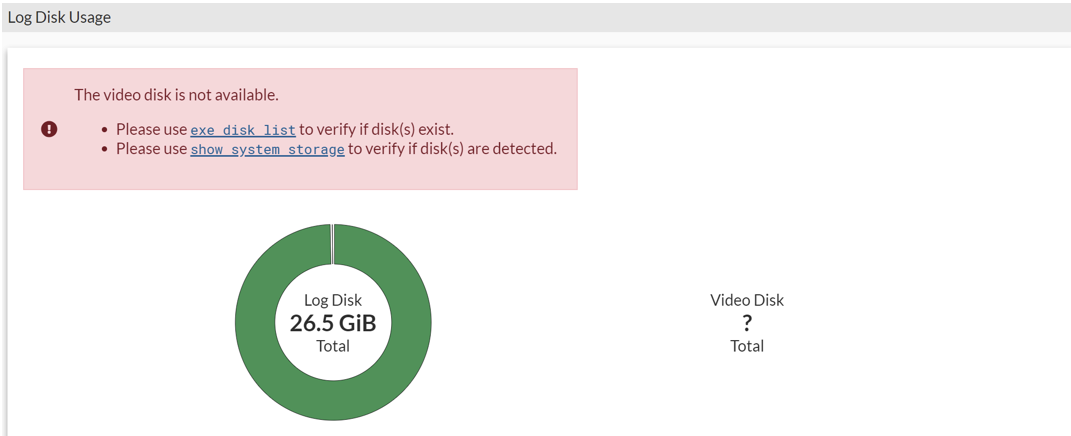Select the "Log Disk" label inside the donut
Image resolution: width=1071 pixels, height=436 pixels.
click(333, 300)
